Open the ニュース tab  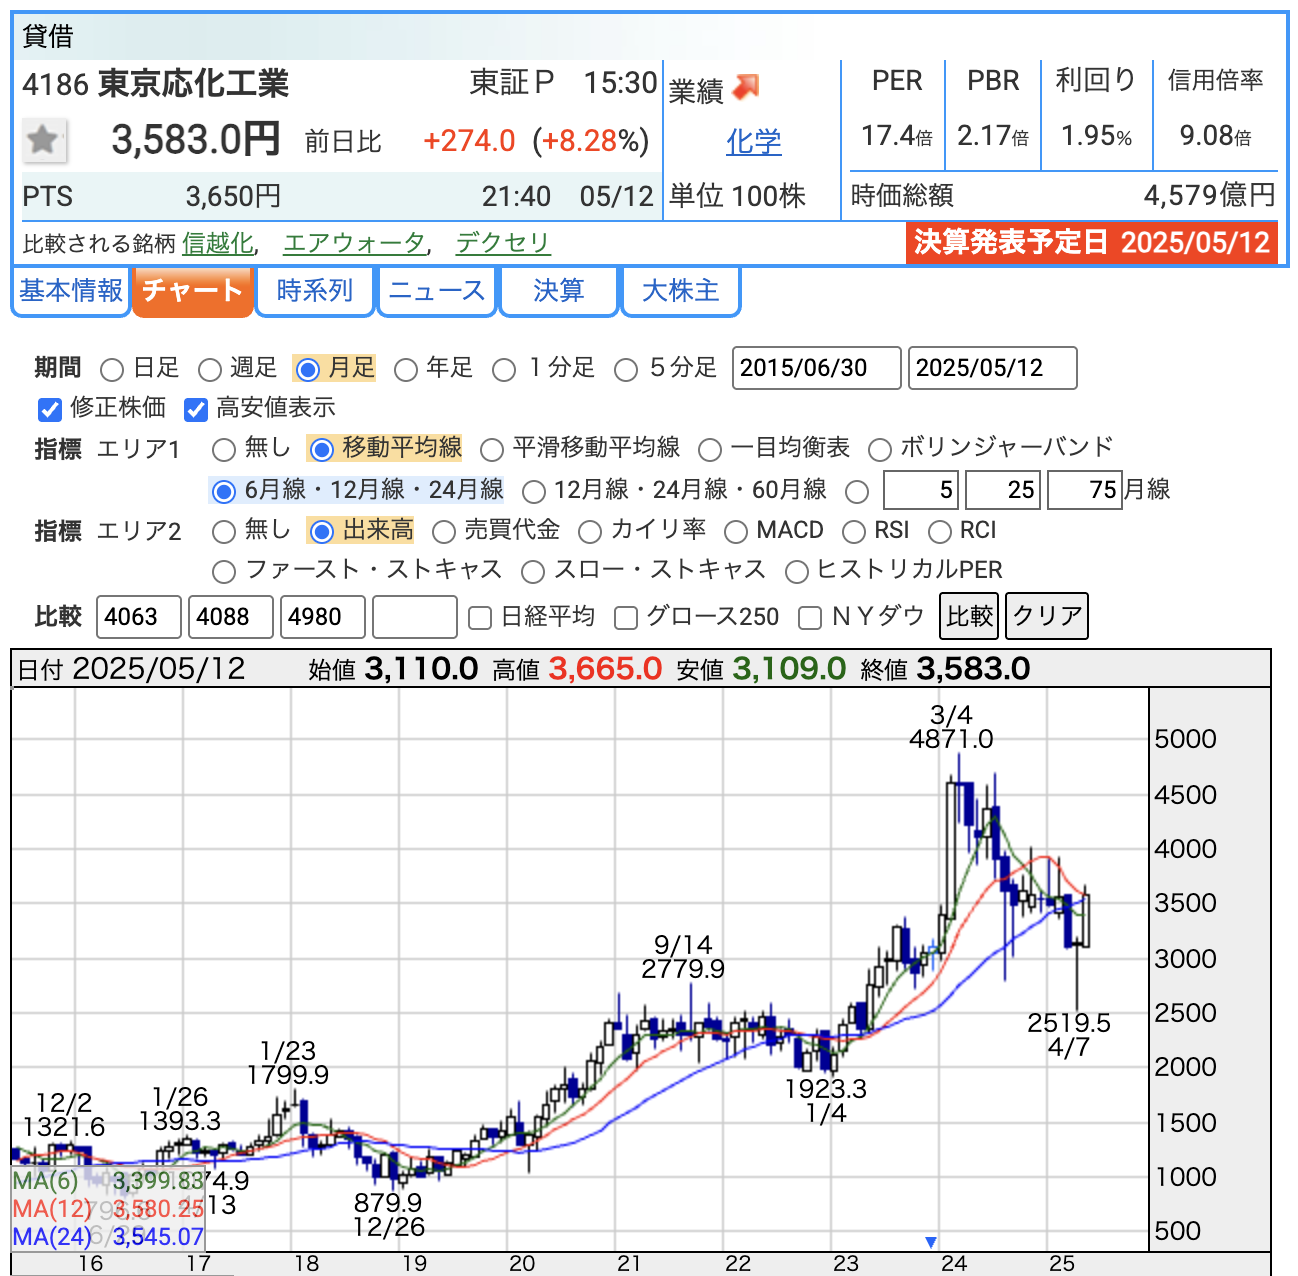437,291
